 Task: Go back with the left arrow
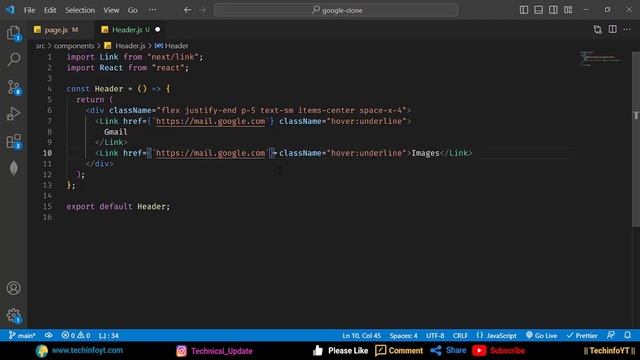[x=187, y=10]
